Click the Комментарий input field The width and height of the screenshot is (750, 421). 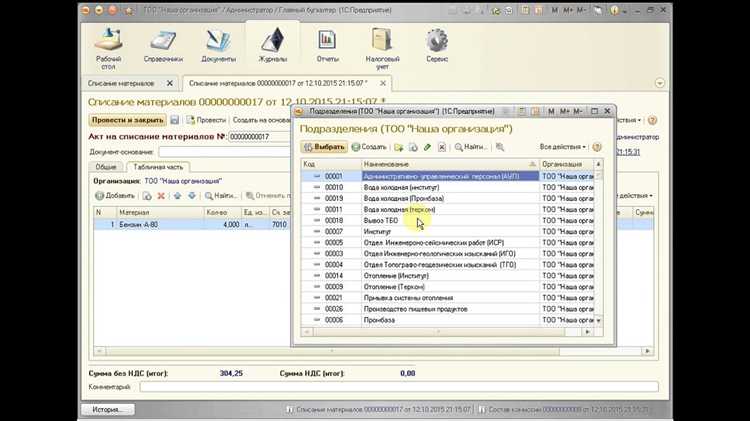coord(398,387)
